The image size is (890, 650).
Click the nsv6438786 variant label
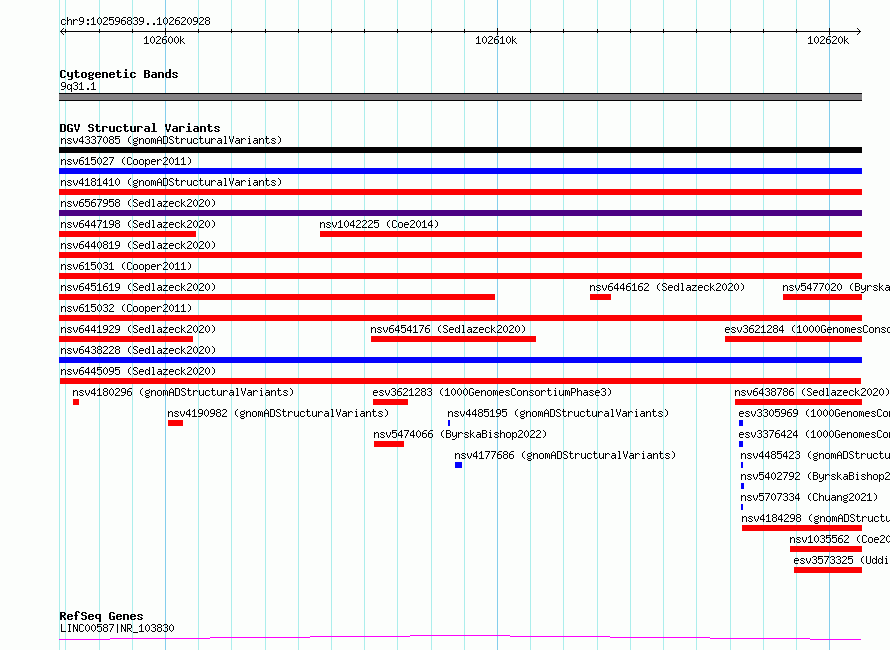(812, 392)
